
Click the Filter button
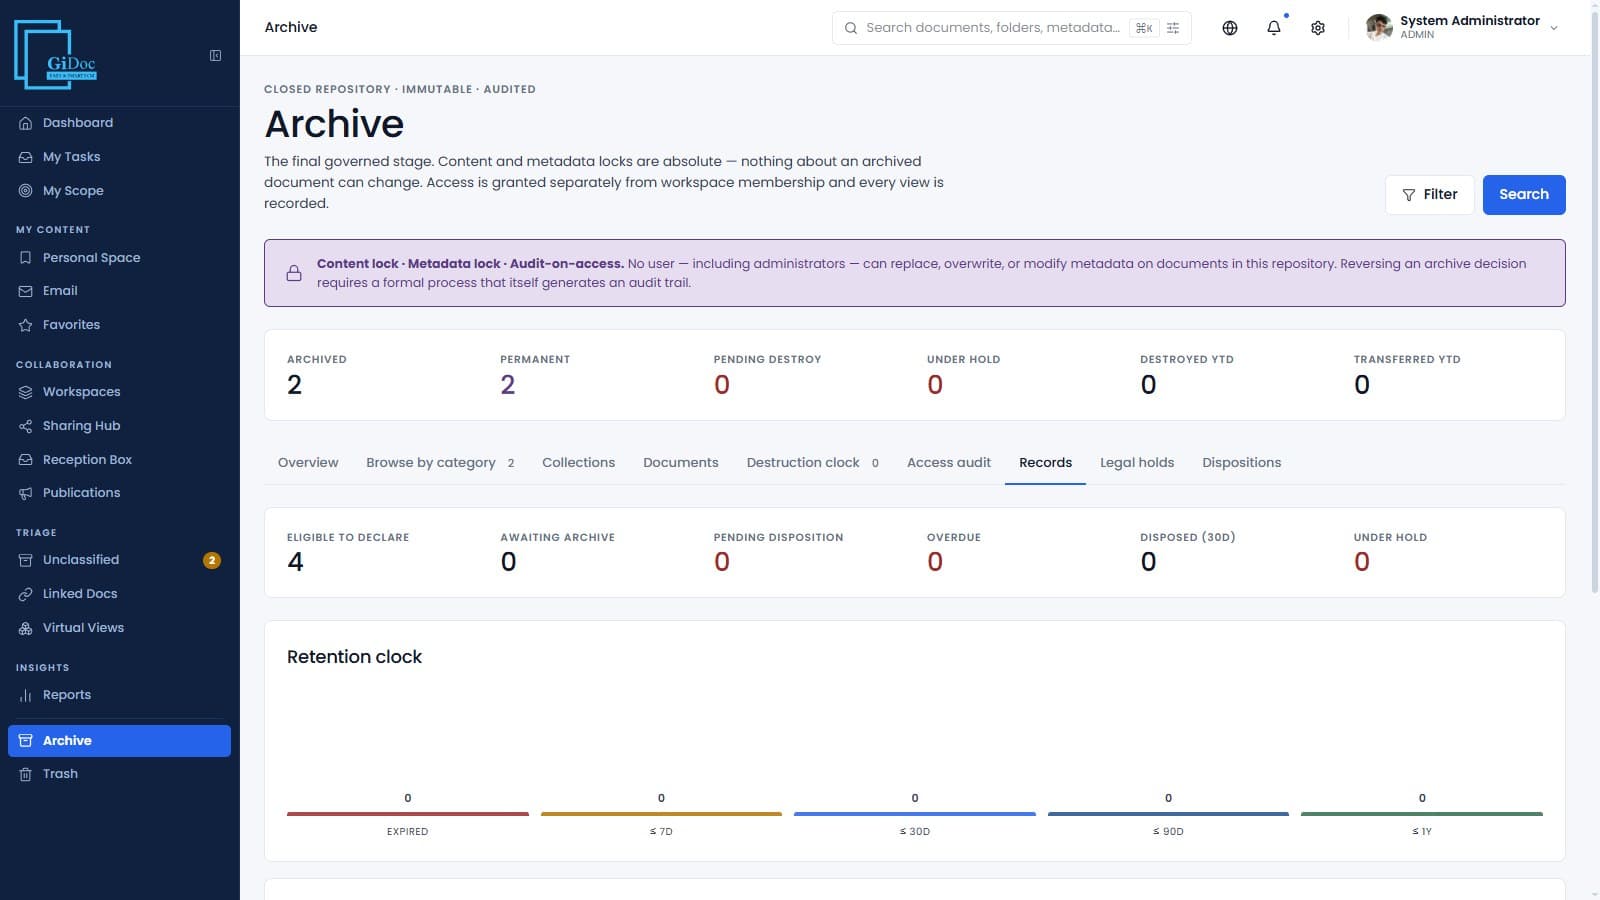(x=1430, y=195)
